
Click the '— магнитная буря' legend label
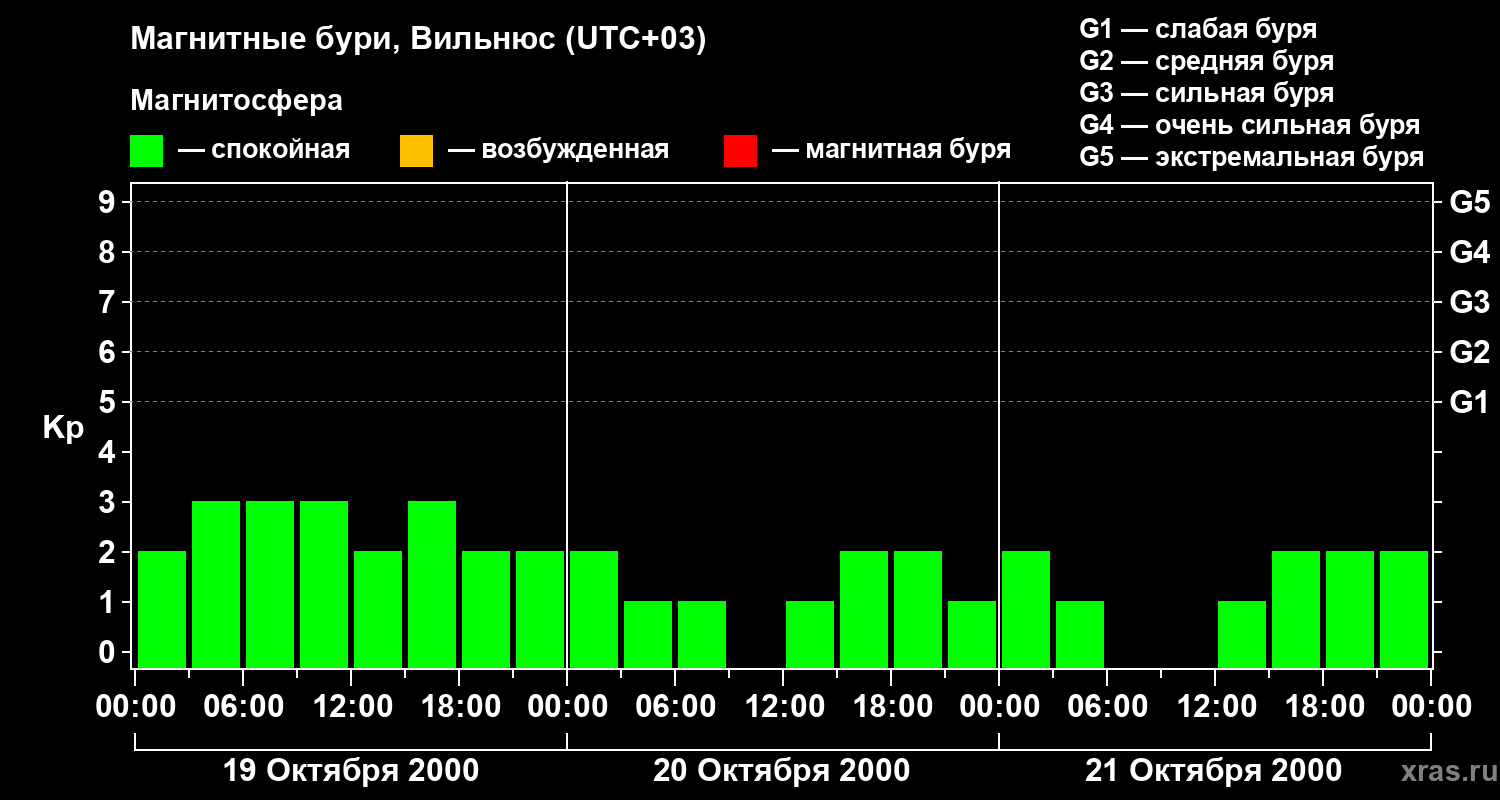(891, 151)
